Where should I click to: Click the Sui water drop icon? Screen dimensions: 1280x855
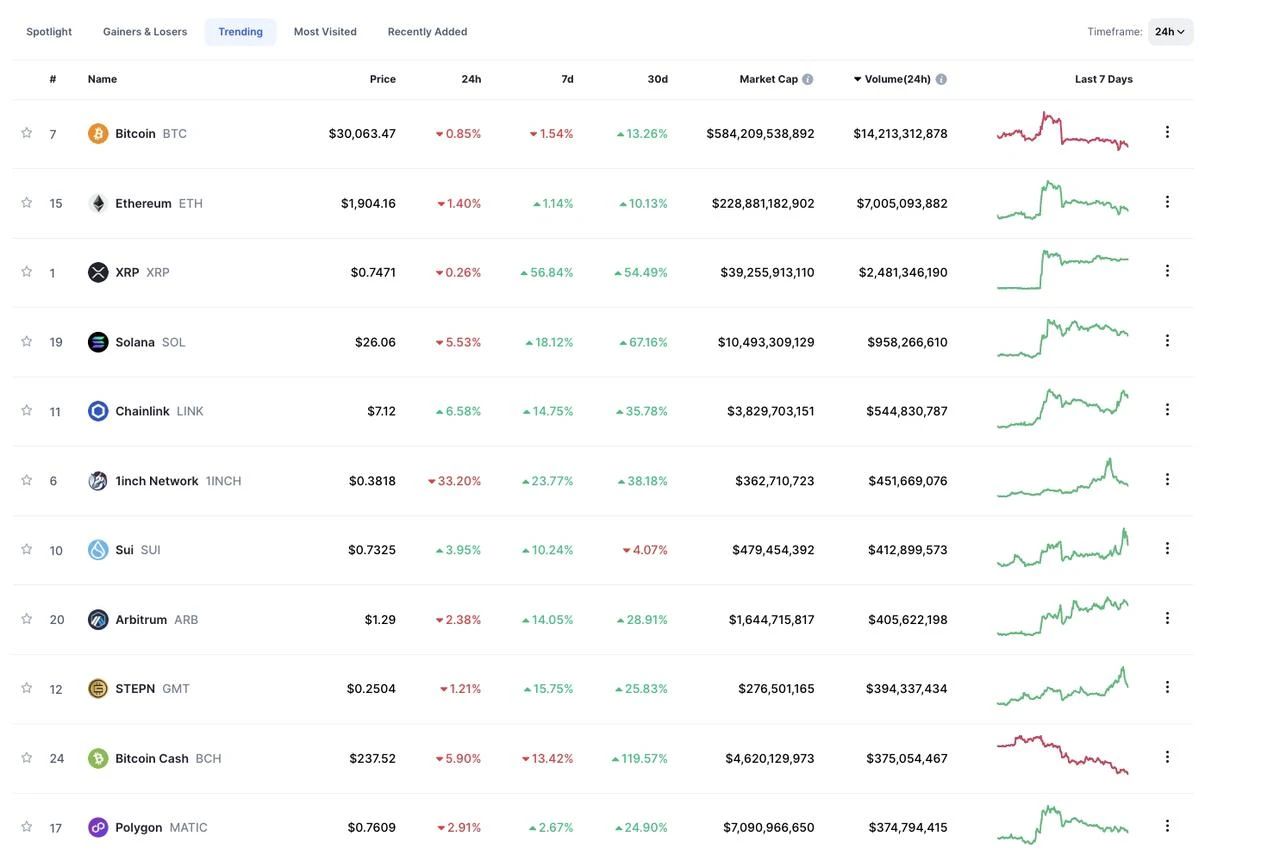[98, 550]
